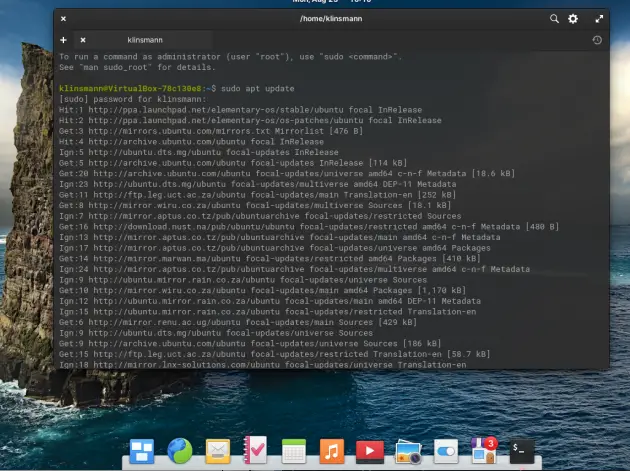Viewport: 630px width, 471px height.
Task: Click the 'sudo apt update' command text
Action: point(258,88)
